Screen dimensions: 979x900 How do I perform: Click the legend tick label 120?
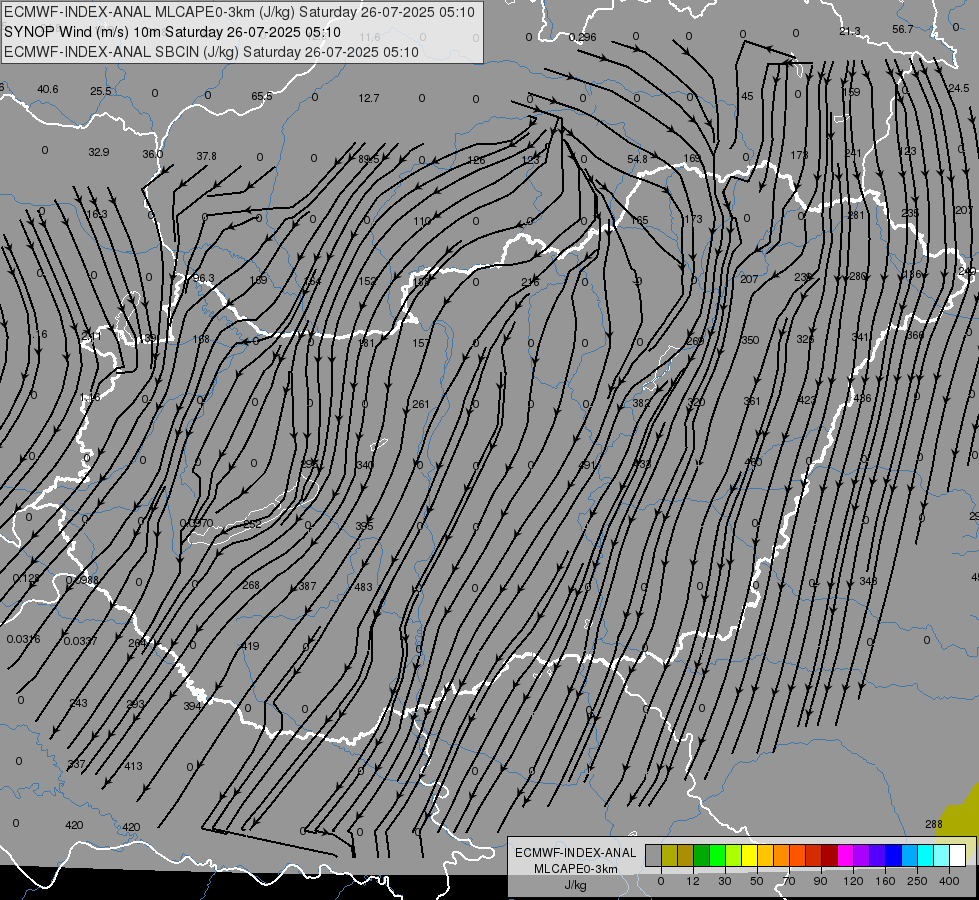tap(853, 881)
